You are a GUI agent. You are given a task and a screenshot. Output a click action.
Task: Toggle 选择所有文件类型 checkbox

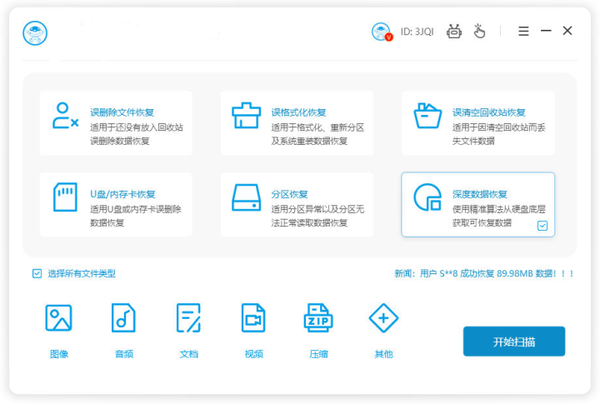pyautogui.click(x=37, y=274)
